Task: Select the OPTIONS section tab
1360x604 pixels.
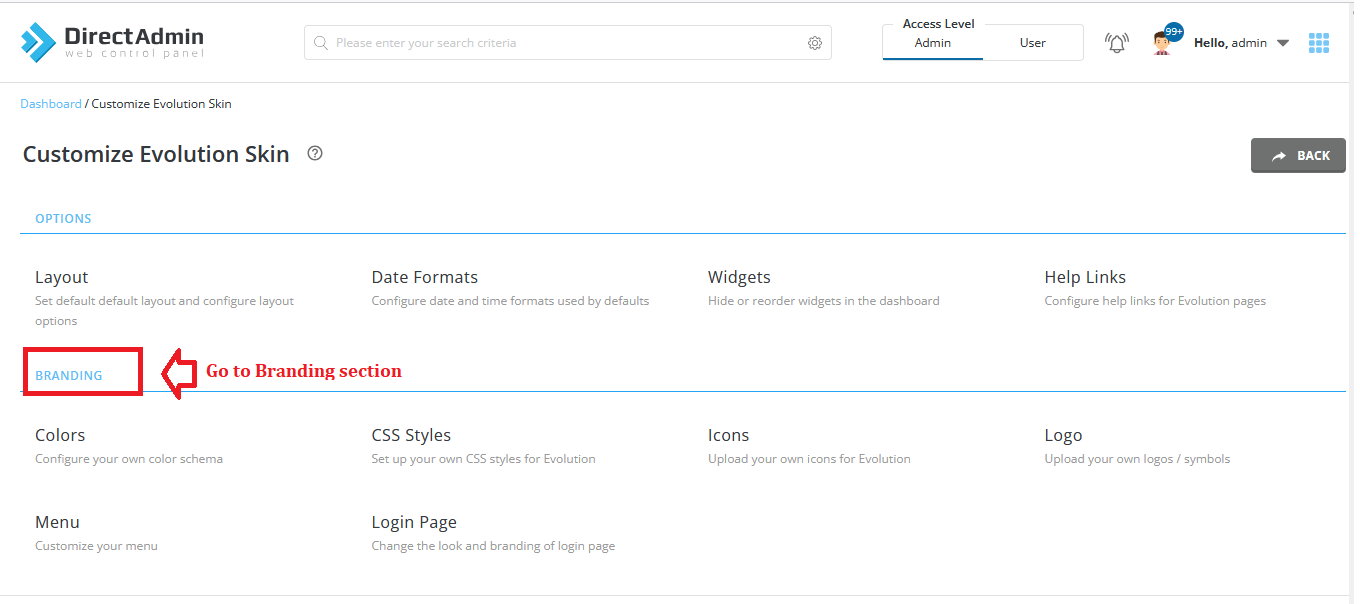Action: [63, 218]
